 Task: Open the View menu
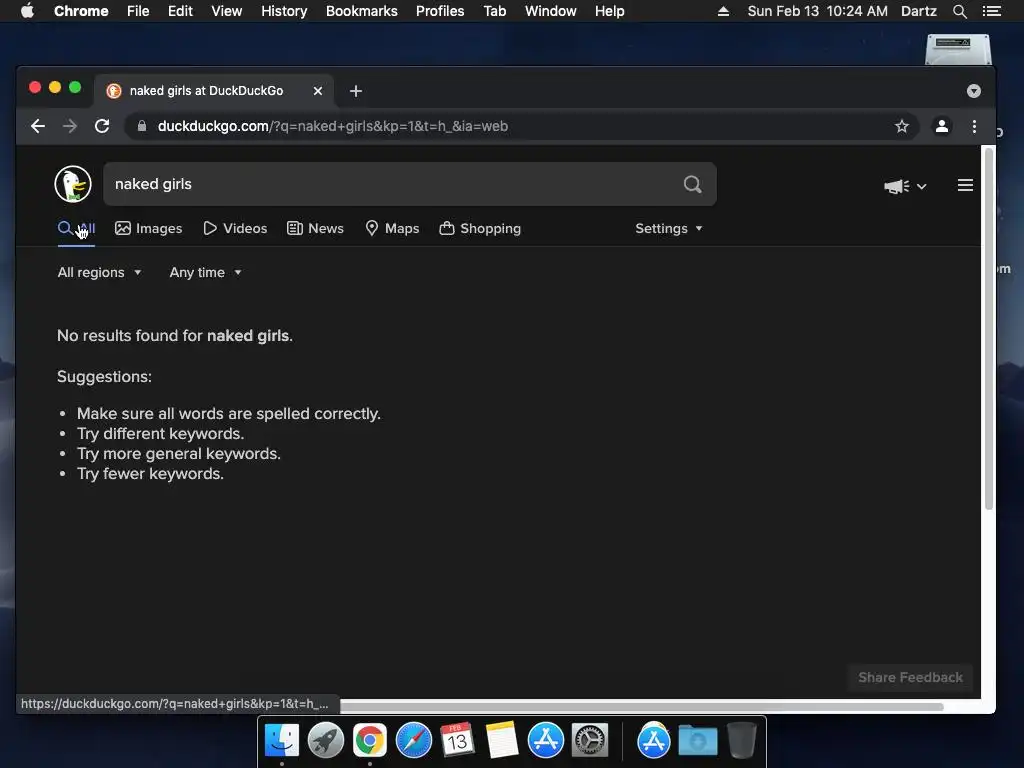point(227,11)
